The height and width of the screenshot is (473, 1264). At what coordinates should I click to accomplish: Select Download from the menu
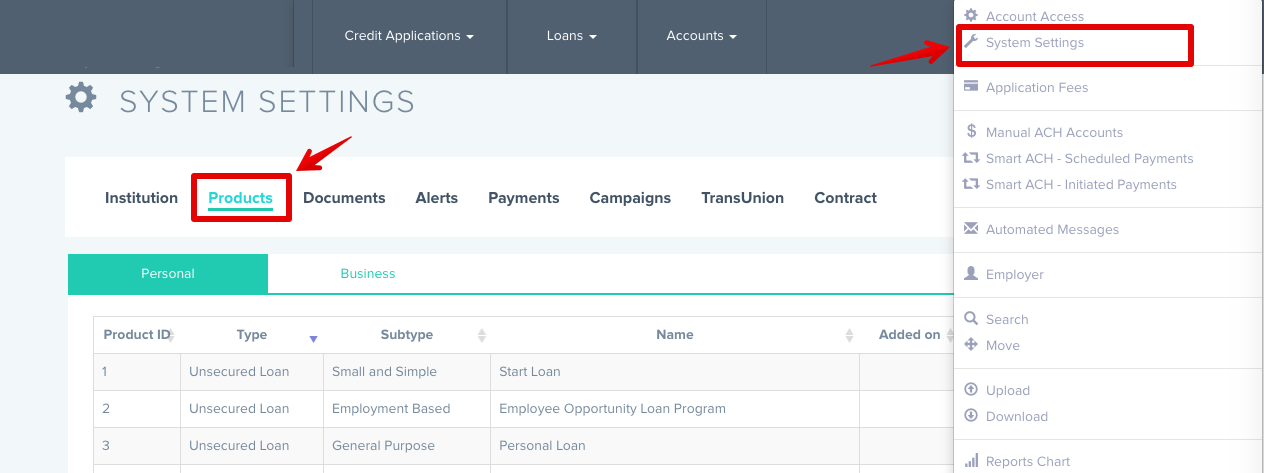pos(1017,416)
